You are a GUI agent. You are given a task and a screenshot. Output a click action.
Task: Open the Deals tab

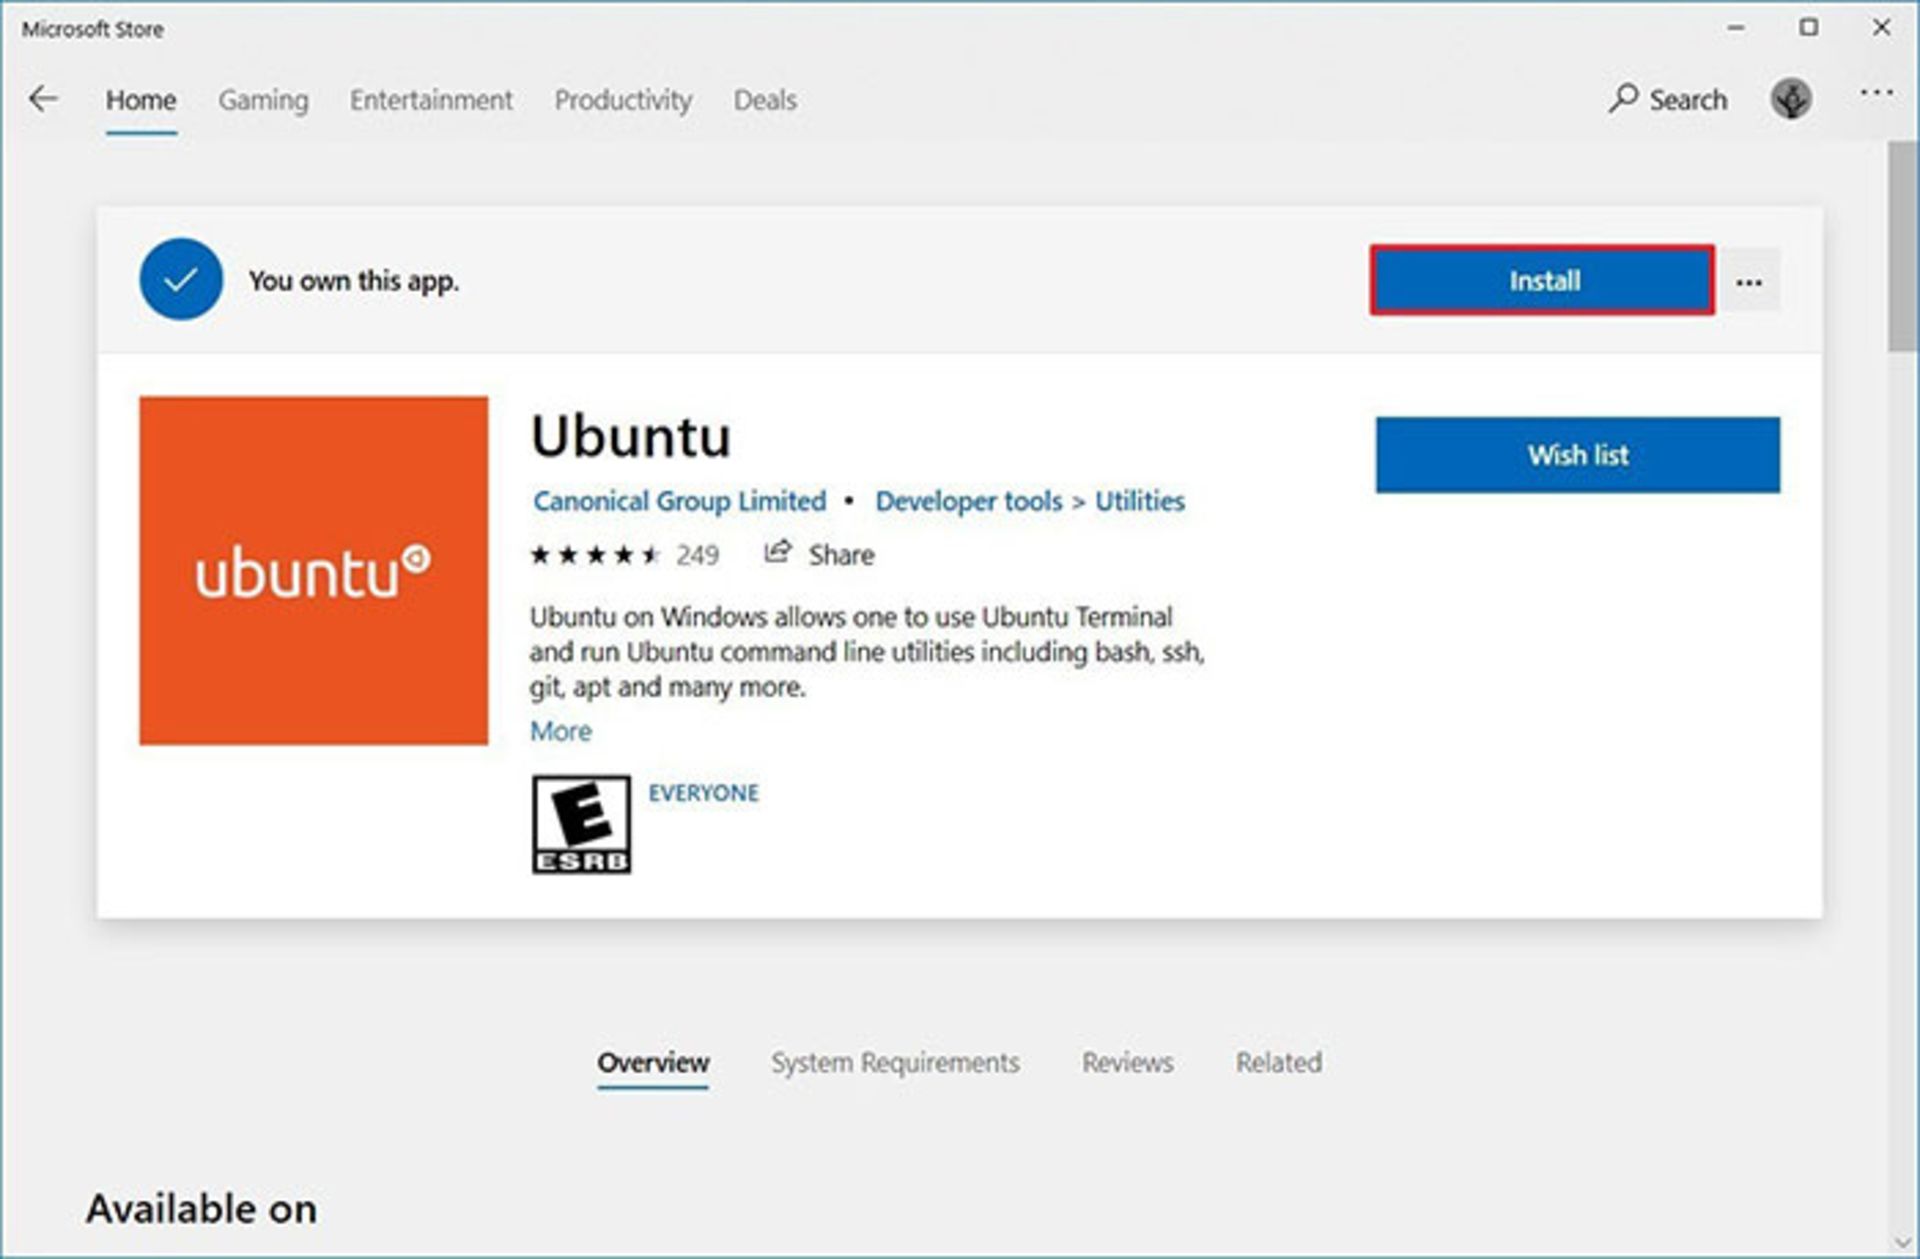pos(765,100)
